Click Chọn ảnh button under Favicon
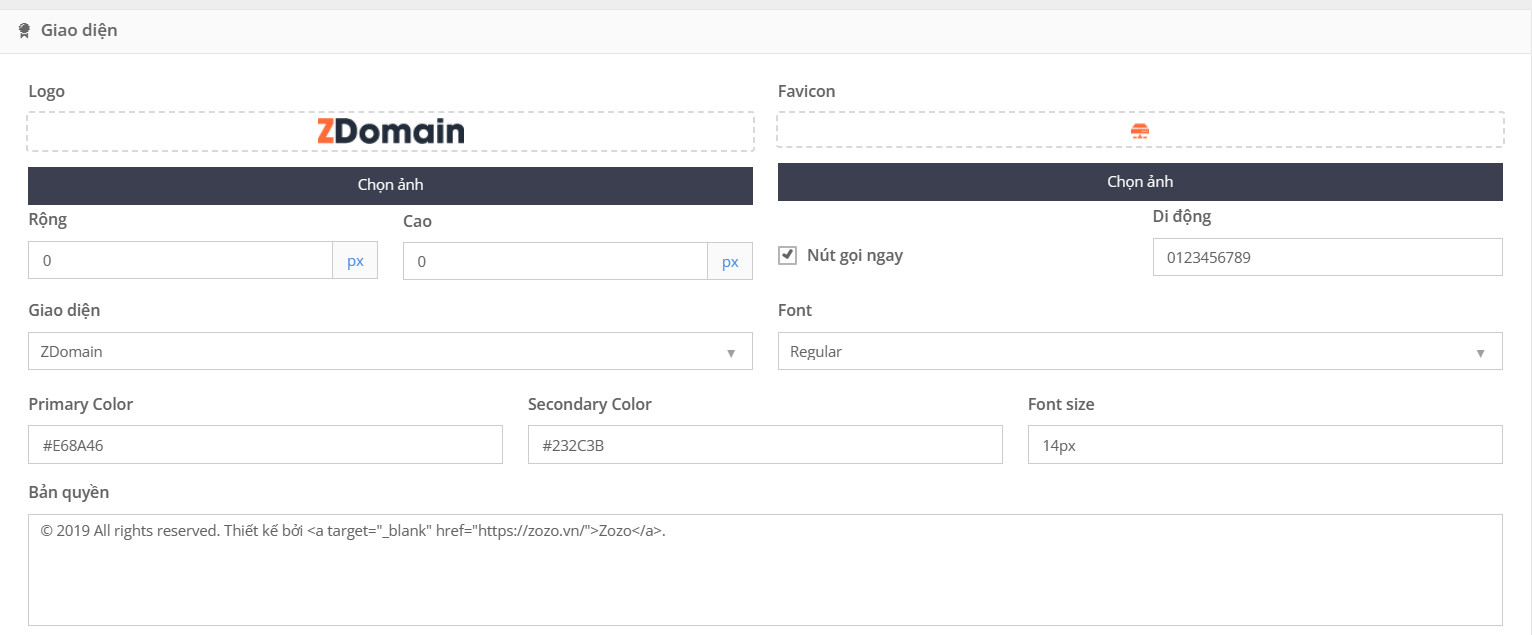 point(1140,182)
